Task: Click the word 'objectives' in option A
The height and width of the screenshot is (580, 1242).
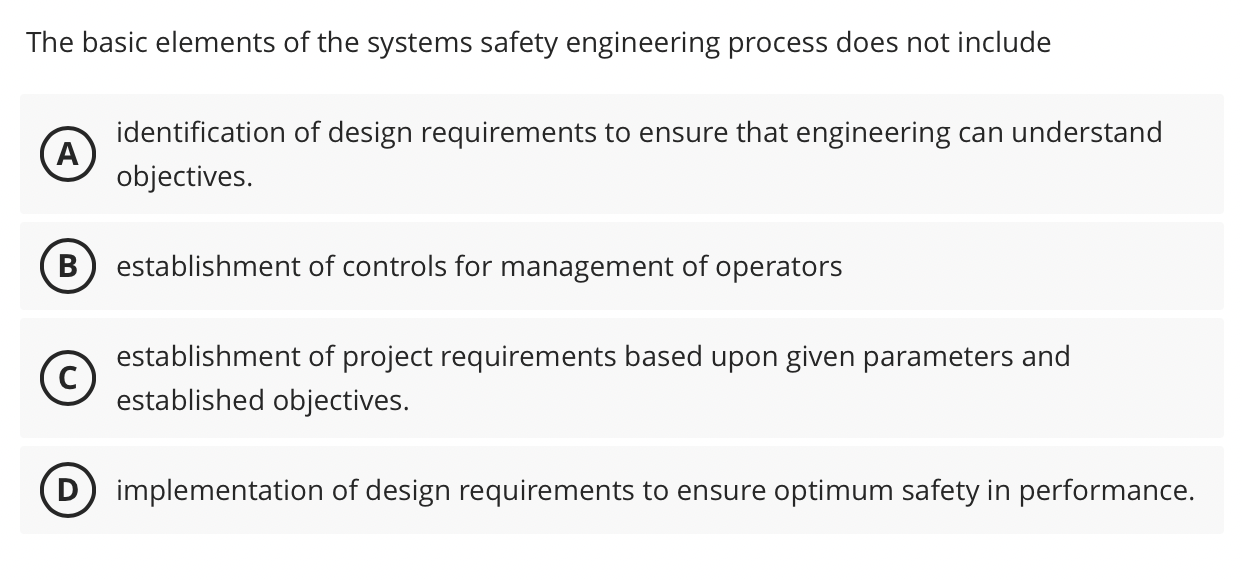Action: click(x=180, y=177)
